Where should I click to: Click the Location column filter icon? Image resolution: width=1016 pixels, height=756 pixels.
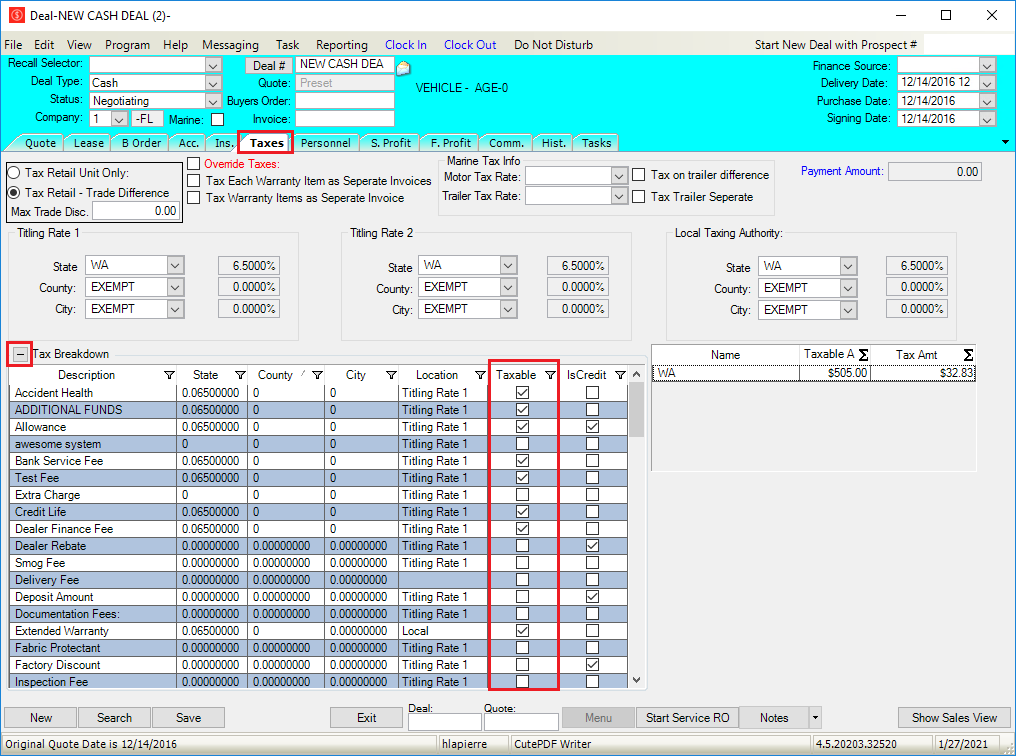(480, 375)
